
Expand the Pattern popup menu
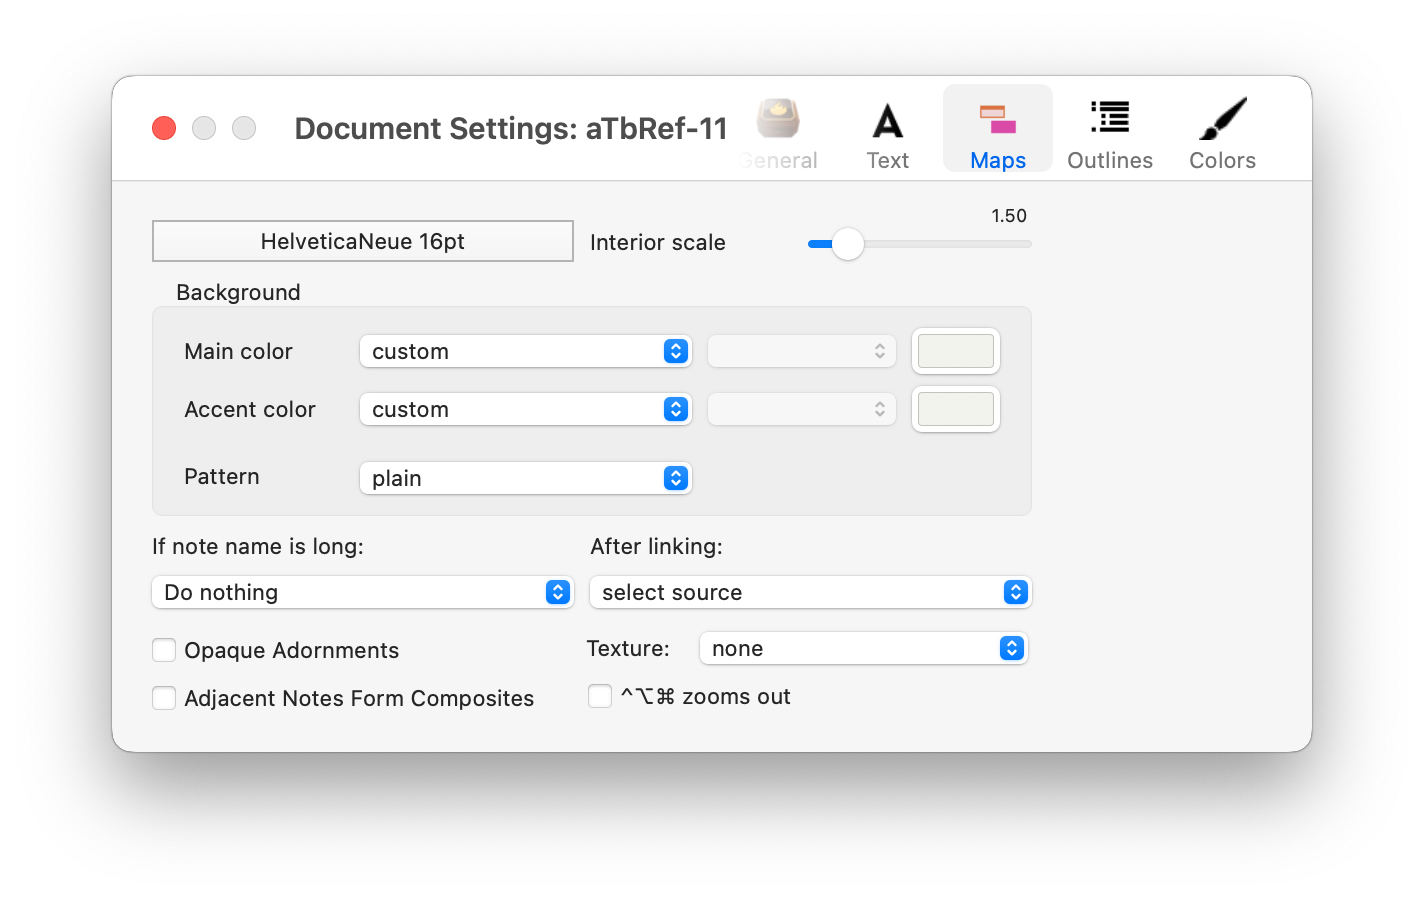coord(525,478)
